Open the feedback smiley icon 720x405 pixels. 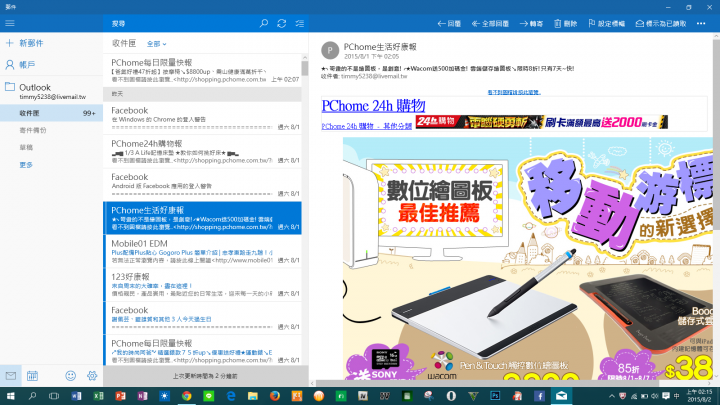pos(70,376)
